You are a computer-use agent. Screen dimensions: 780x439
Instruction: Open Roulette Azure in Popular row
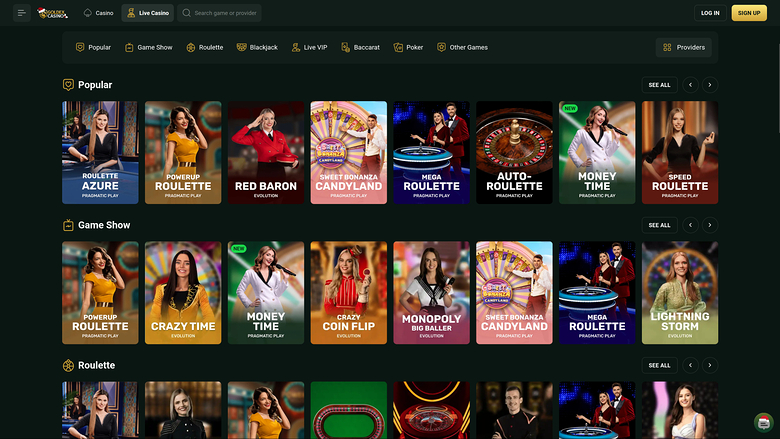[100, 153]
